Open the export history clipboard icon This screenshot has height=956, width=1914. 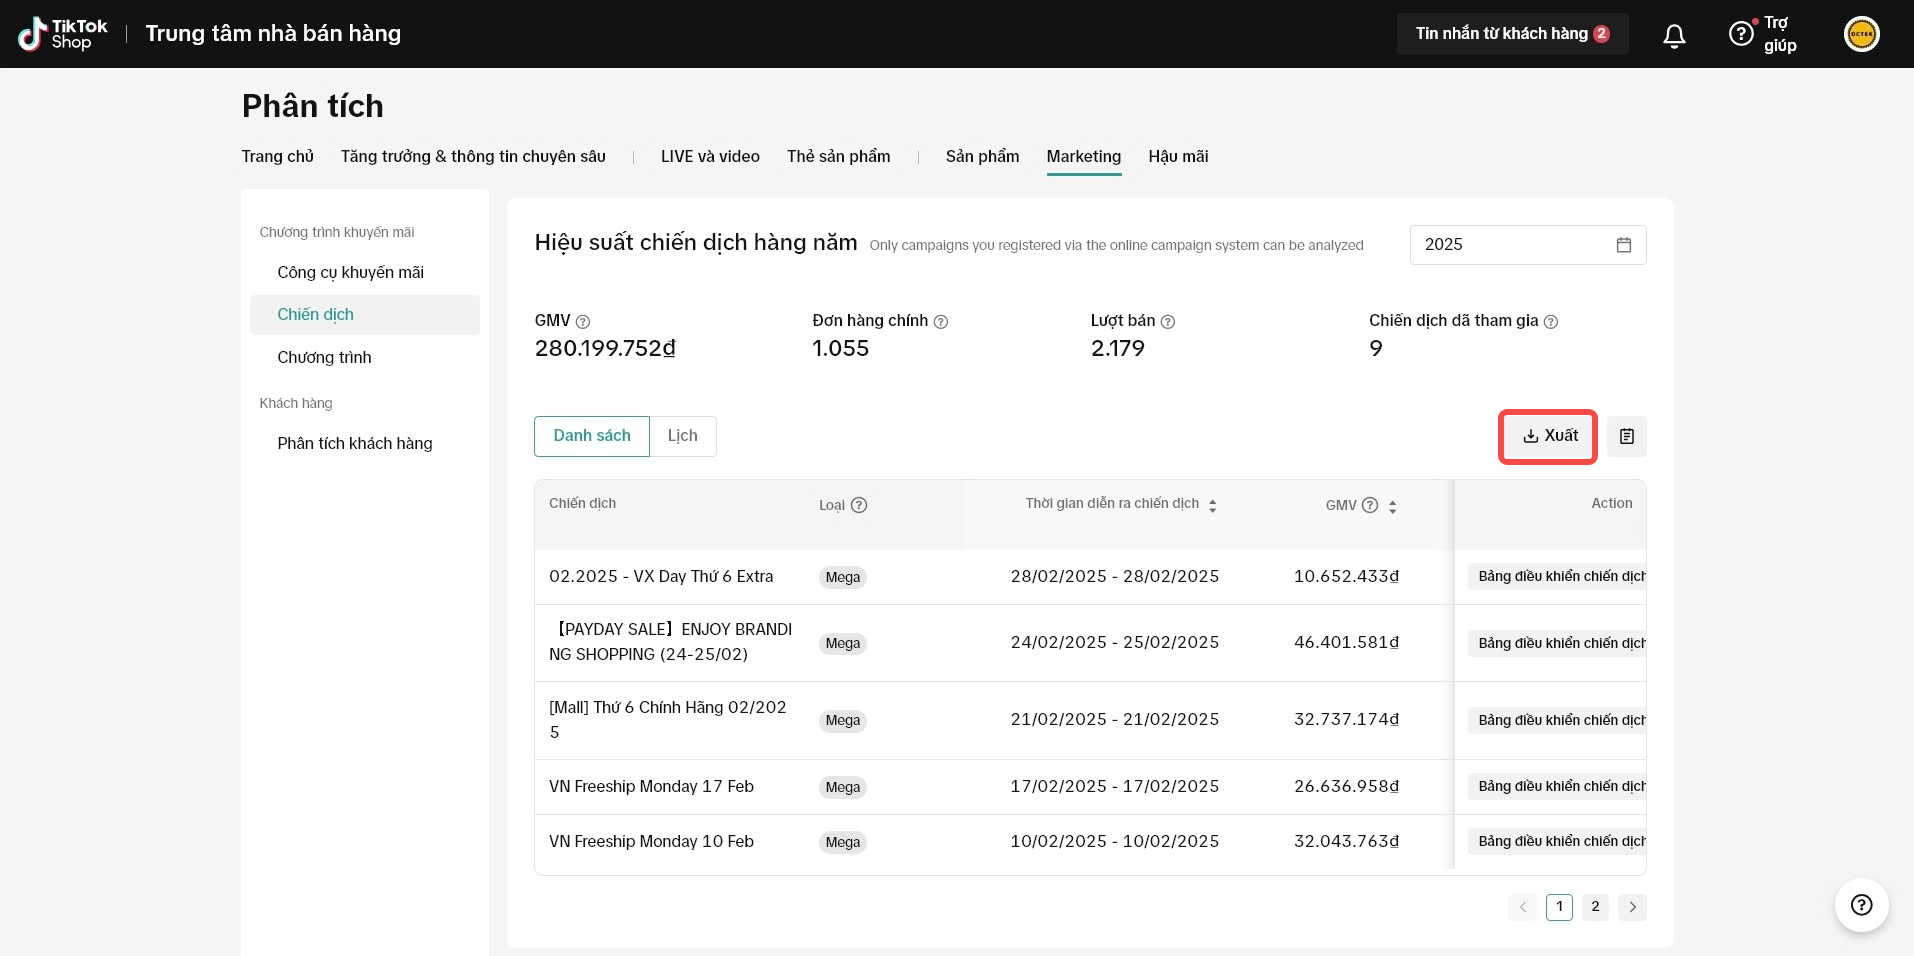pos(1627,436)
